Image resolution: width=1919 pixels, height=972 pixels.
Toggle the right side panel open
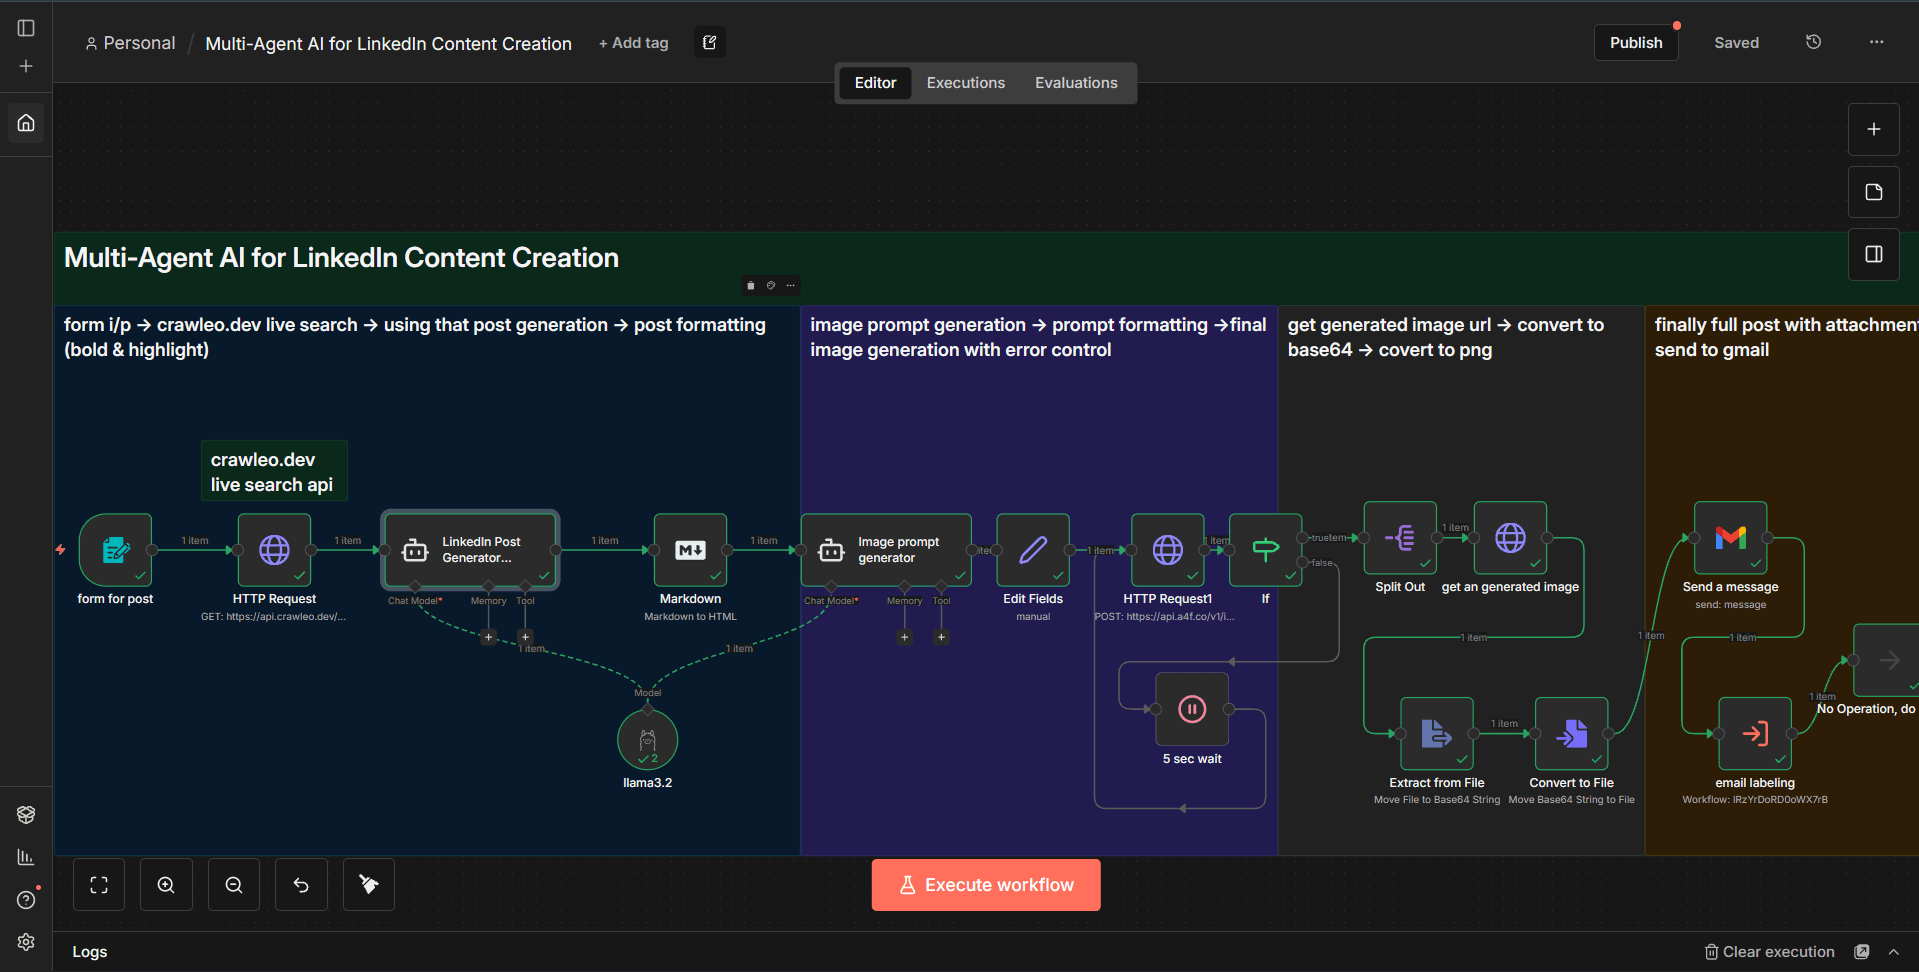coord(1873,254)
